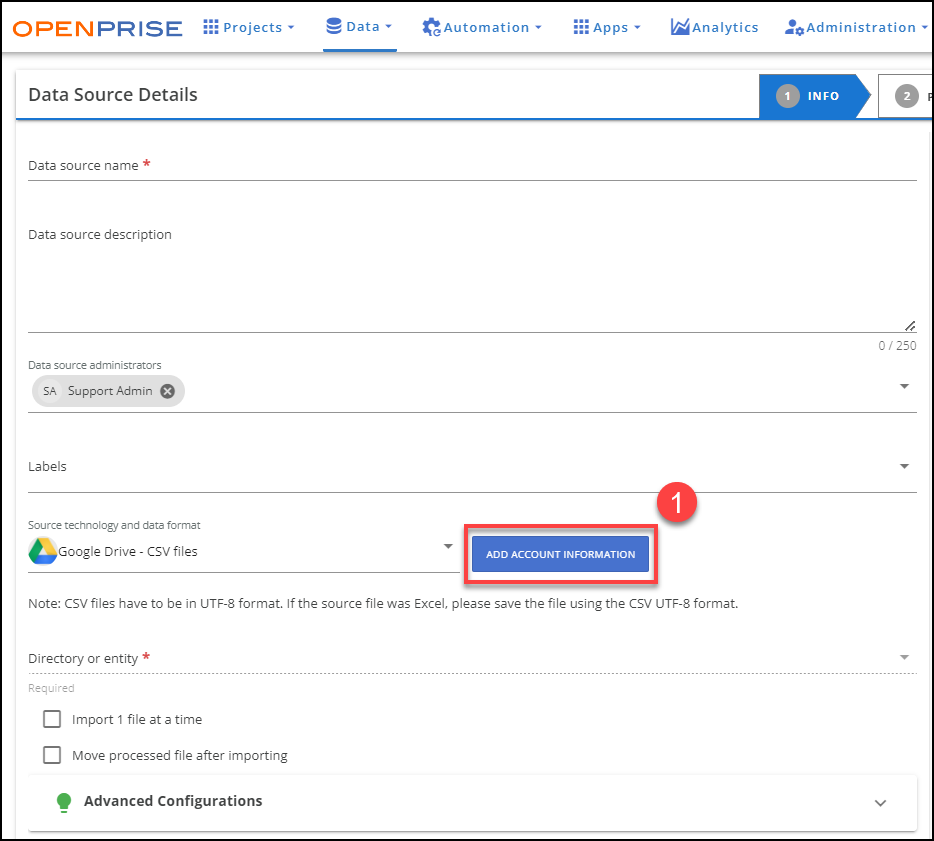934x841 pixels.
Task: Open the source technology dropdown arrow
Action: coord(447,547)
